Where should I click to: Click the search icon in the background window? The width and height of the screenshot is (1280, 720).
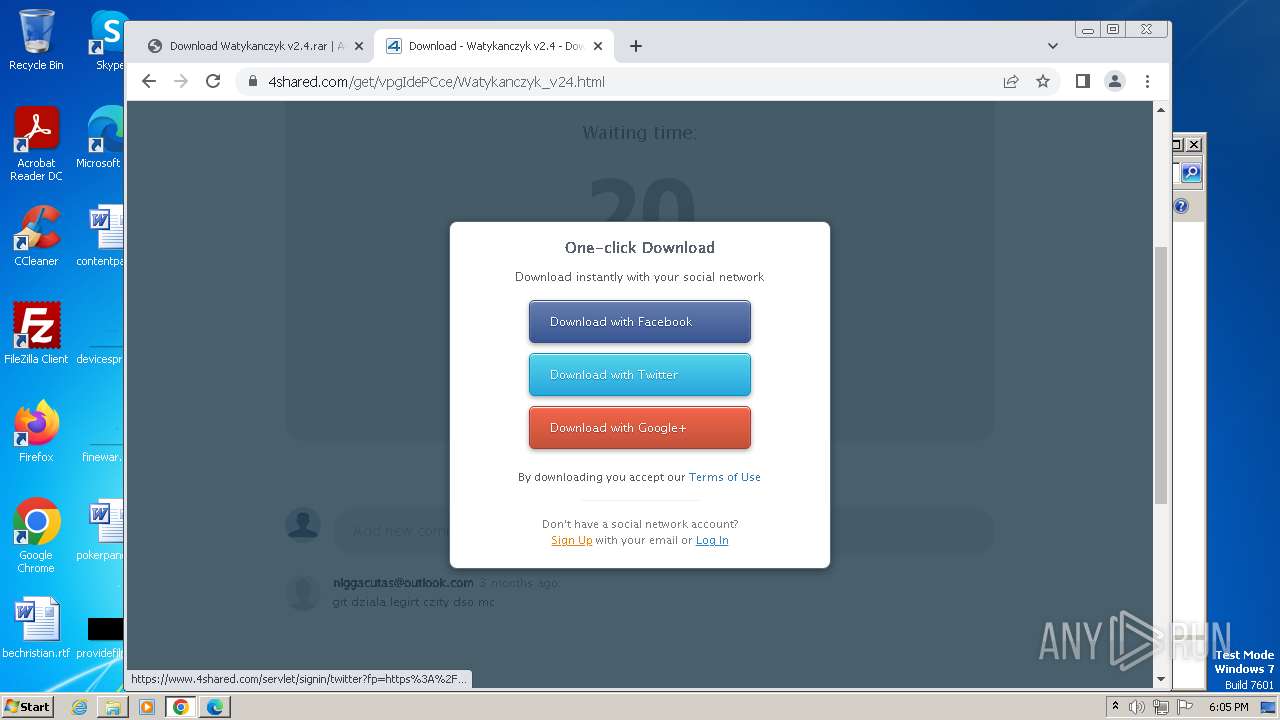(x=1190, y=173)
